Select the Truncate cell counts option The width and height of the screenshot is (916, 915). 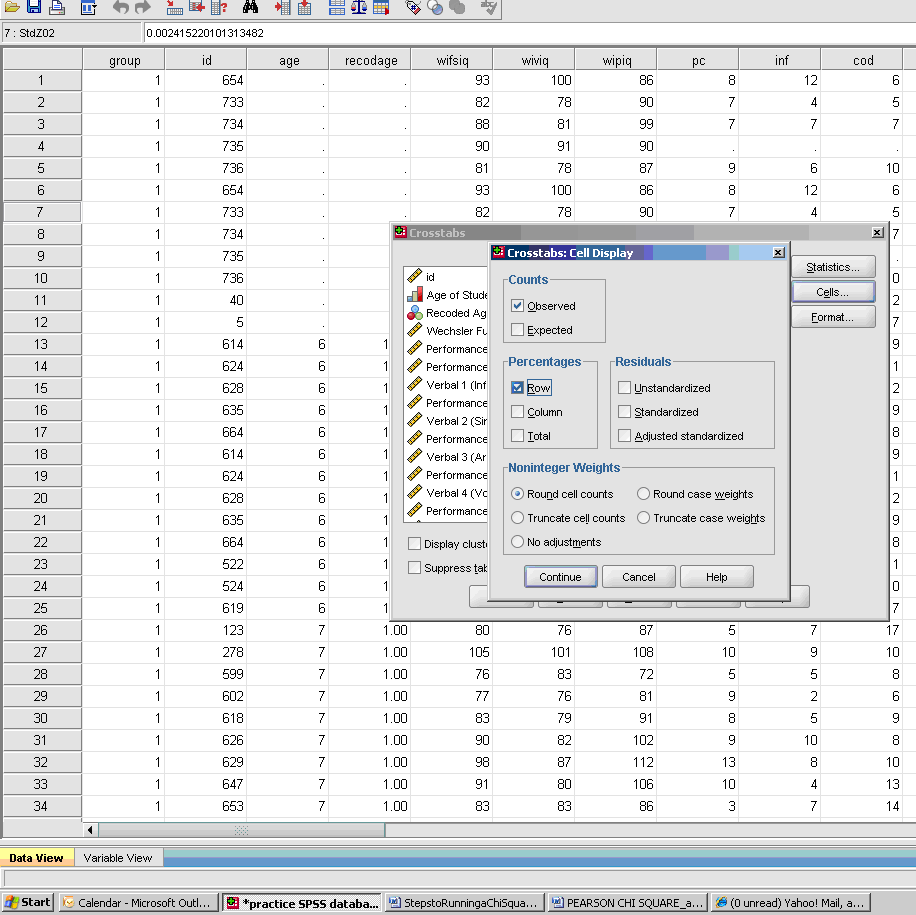point(517,518)
